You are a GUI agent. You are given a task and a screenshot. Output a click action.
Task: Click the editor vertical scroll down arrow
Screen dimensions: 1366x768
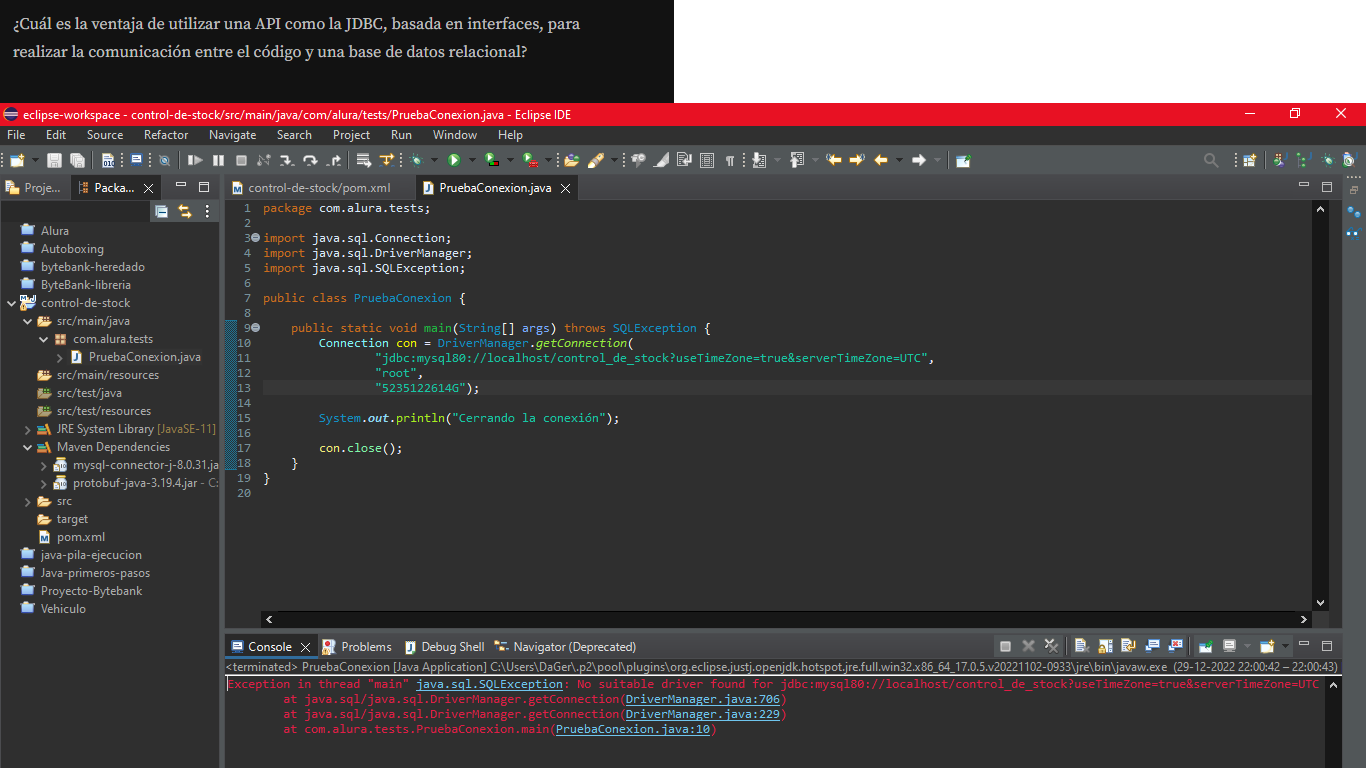point(1320,603)
